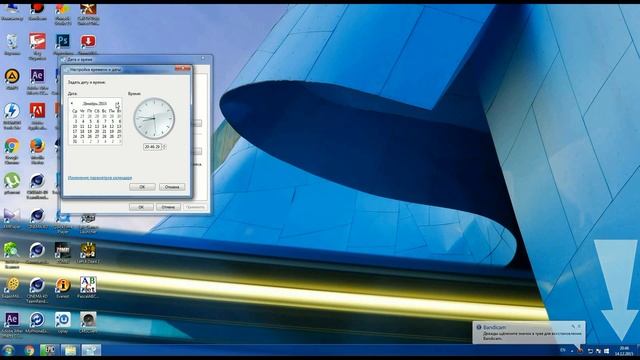Launch Mozilla Firefox from the desktop
The width and height of the screenshot is (640, 360).
tap(37, 146)
